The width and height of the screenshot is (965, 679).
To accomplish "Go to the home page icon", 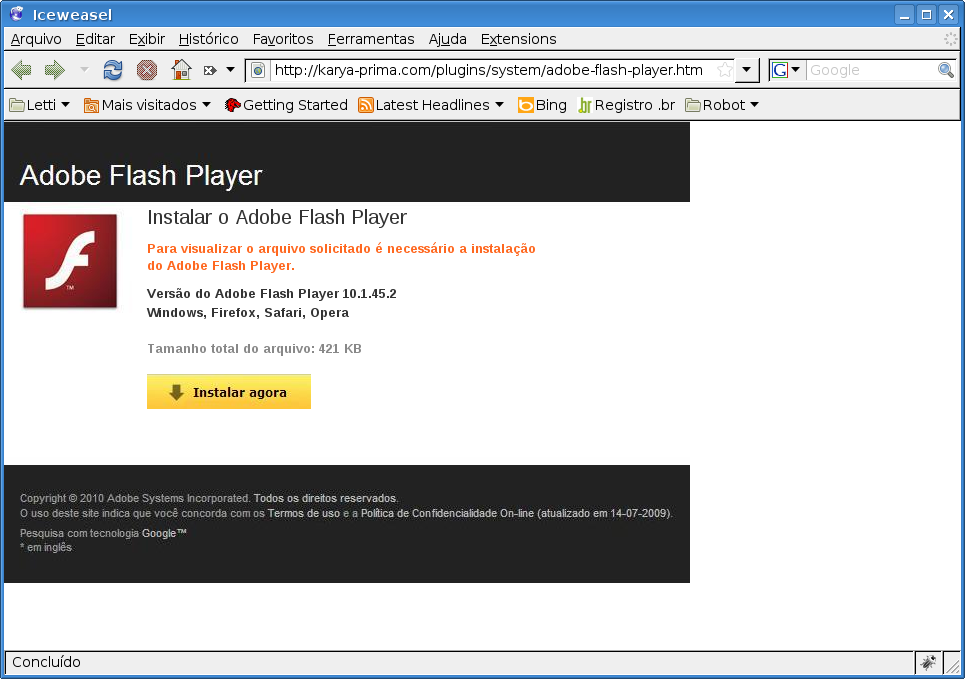I will tap(181, 70).
